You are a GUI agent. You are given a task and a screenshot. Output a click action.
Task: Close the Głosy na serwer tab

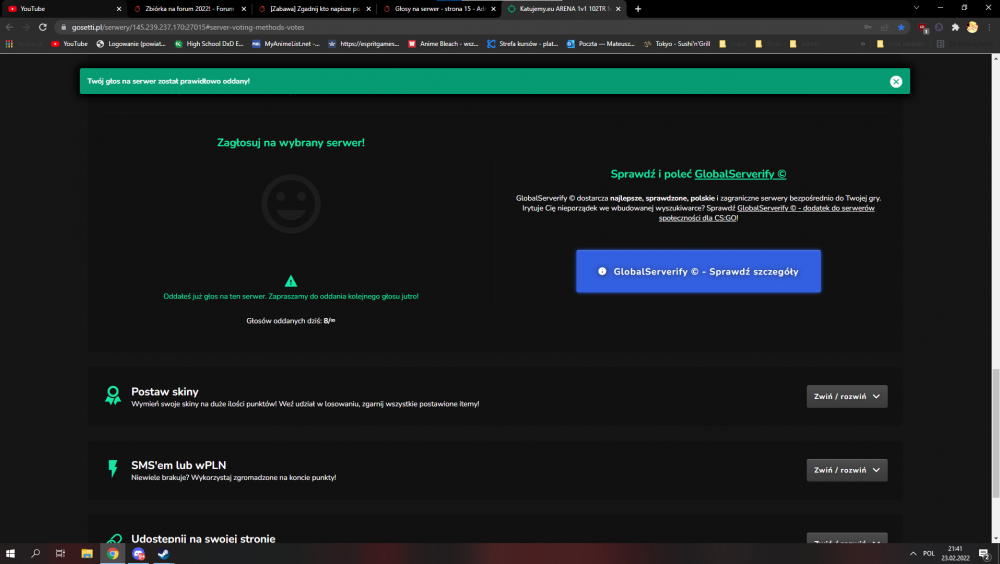tap(493, 9)
